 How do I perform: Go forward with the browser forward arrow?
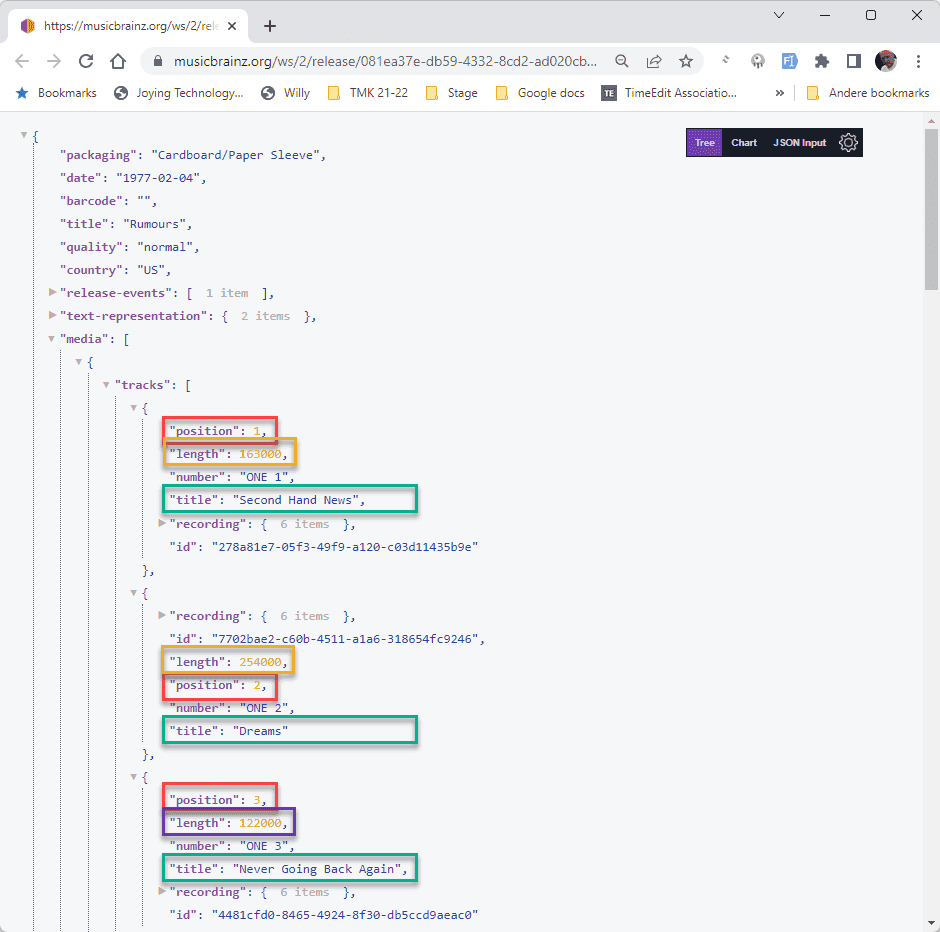pyautogui.click(x=54, y=61)
